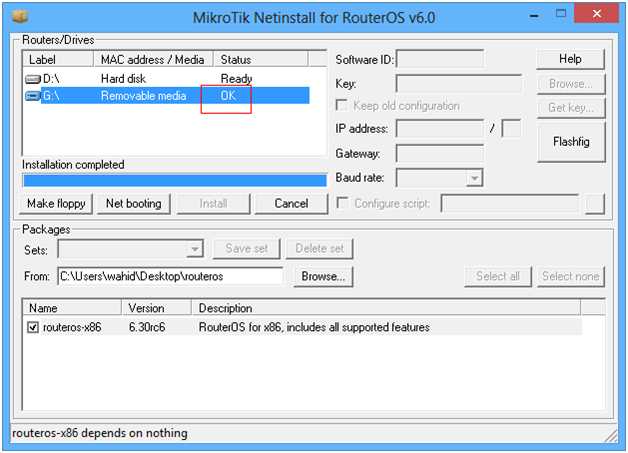Click the Select all button
The height and width of the screenshot is (453, 628).
pos(498,276)
